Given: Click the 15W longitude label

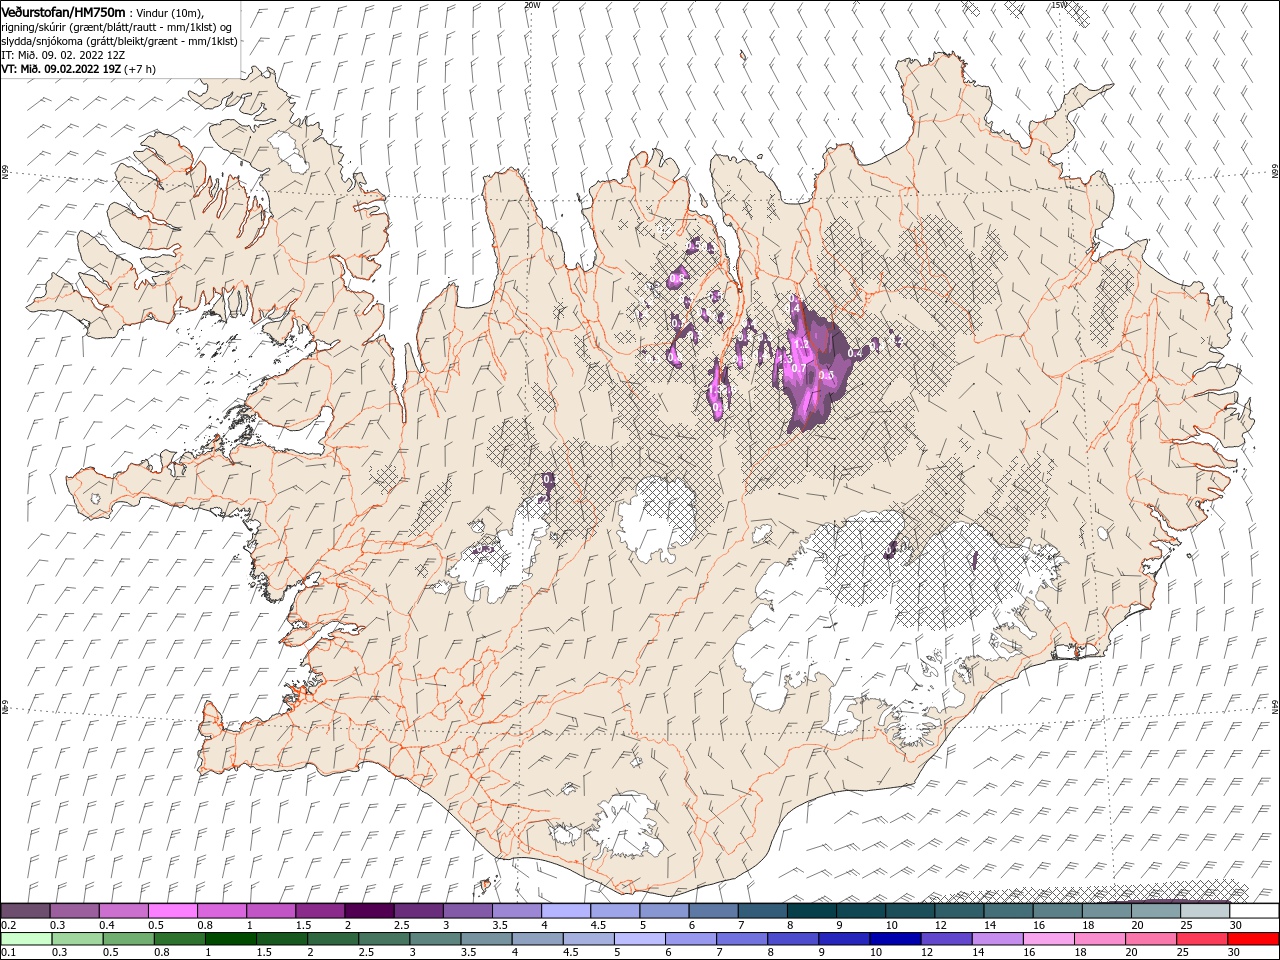Looking at the screenshot, I should [1059, 4].
